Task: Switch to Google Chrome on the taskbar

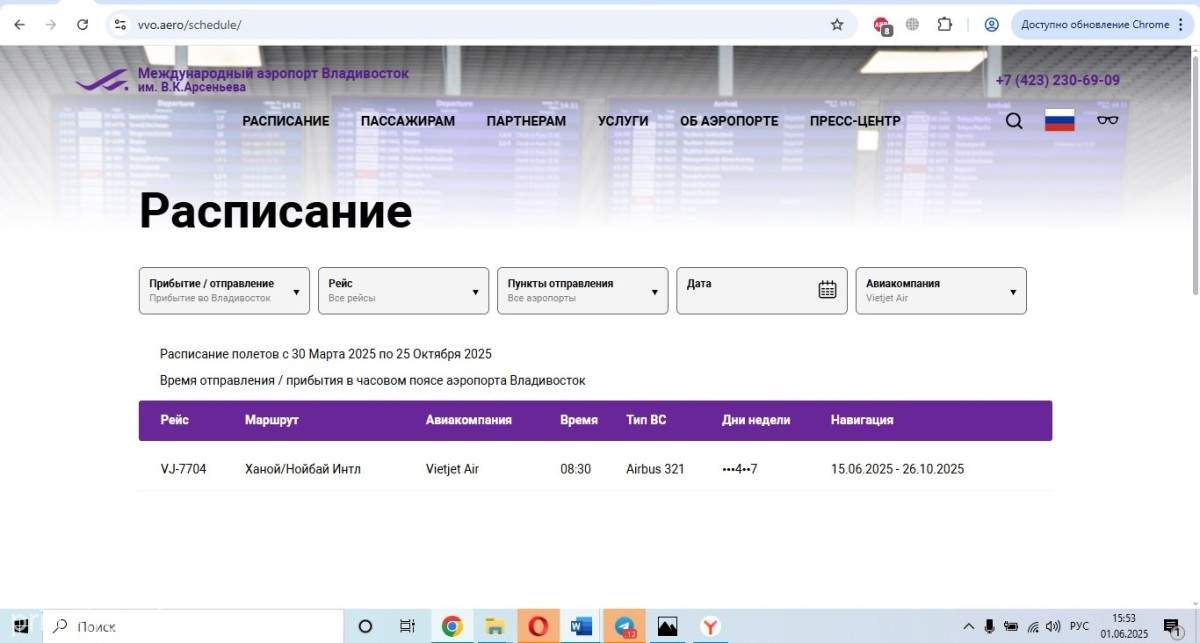Action: pos(452,627)
